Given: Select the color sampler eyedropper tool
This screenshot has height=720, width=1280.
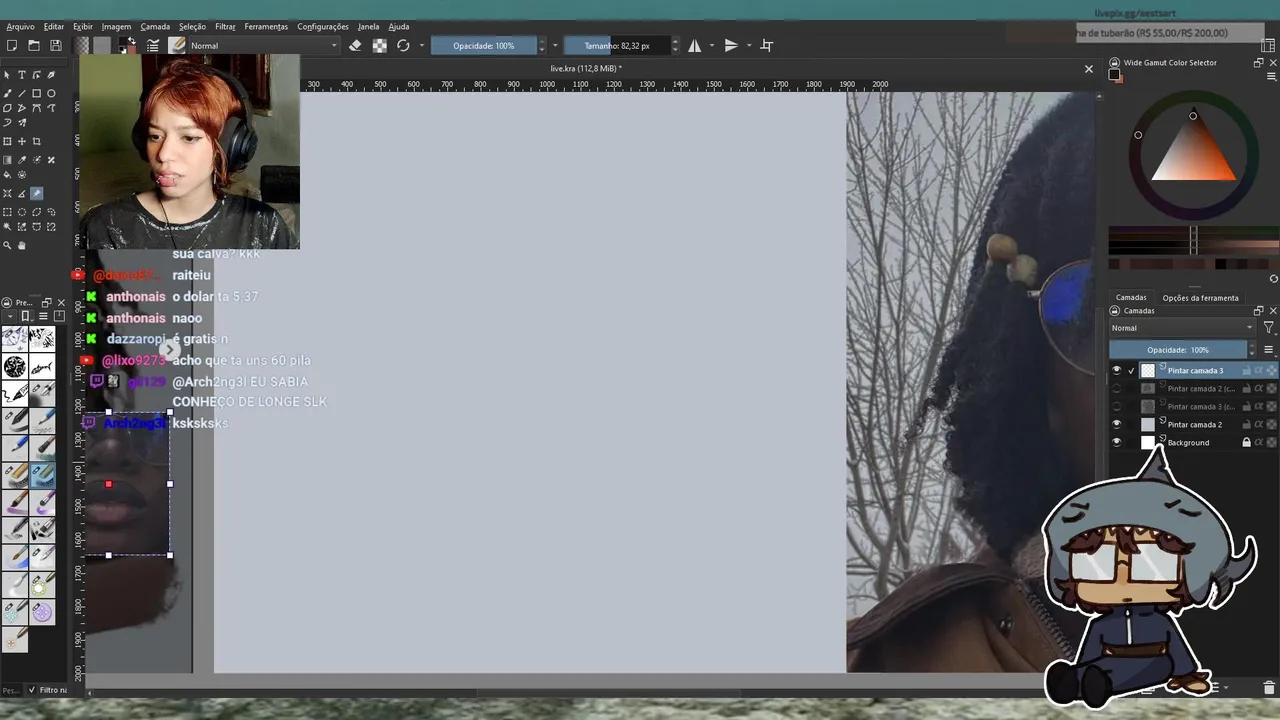Looking at the screenshot, I should (22, 160).
